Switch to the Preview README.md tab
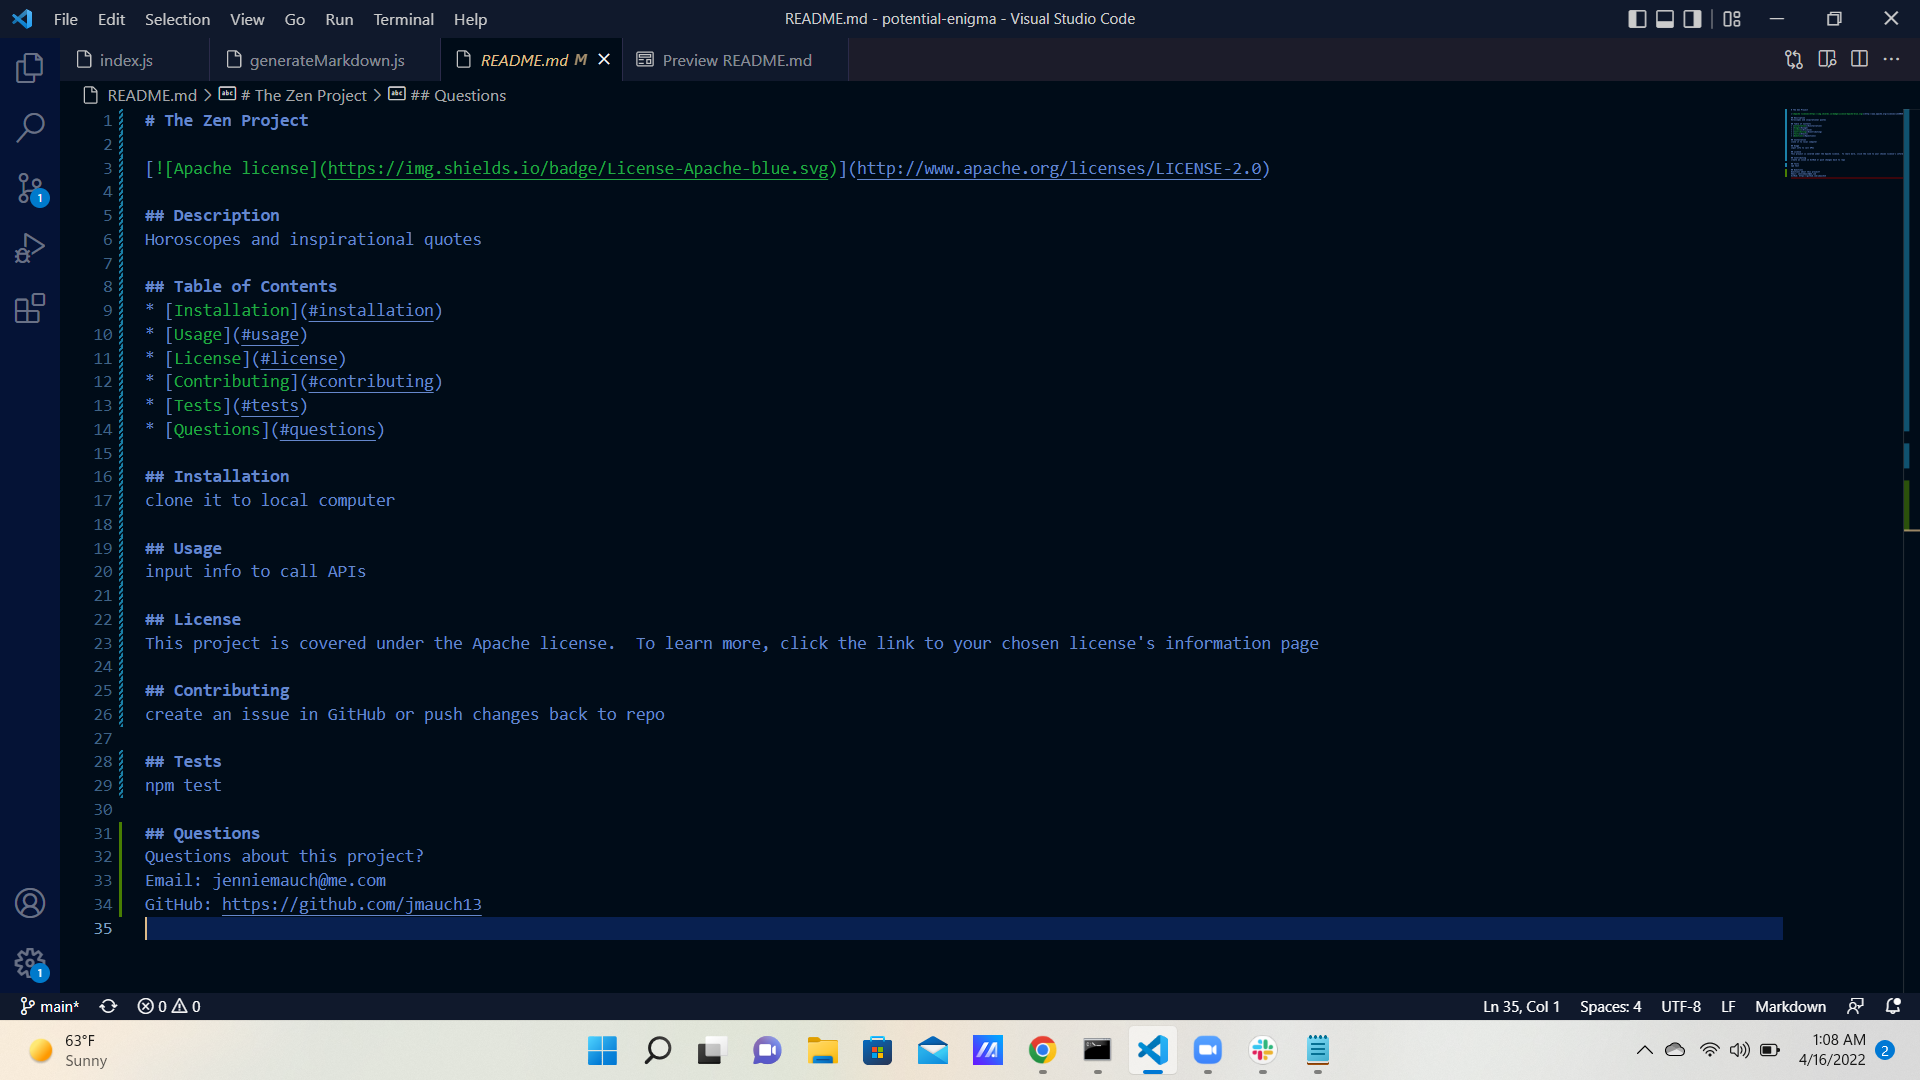This screenshot has height=1080, width=1920. tap(735, 60)
